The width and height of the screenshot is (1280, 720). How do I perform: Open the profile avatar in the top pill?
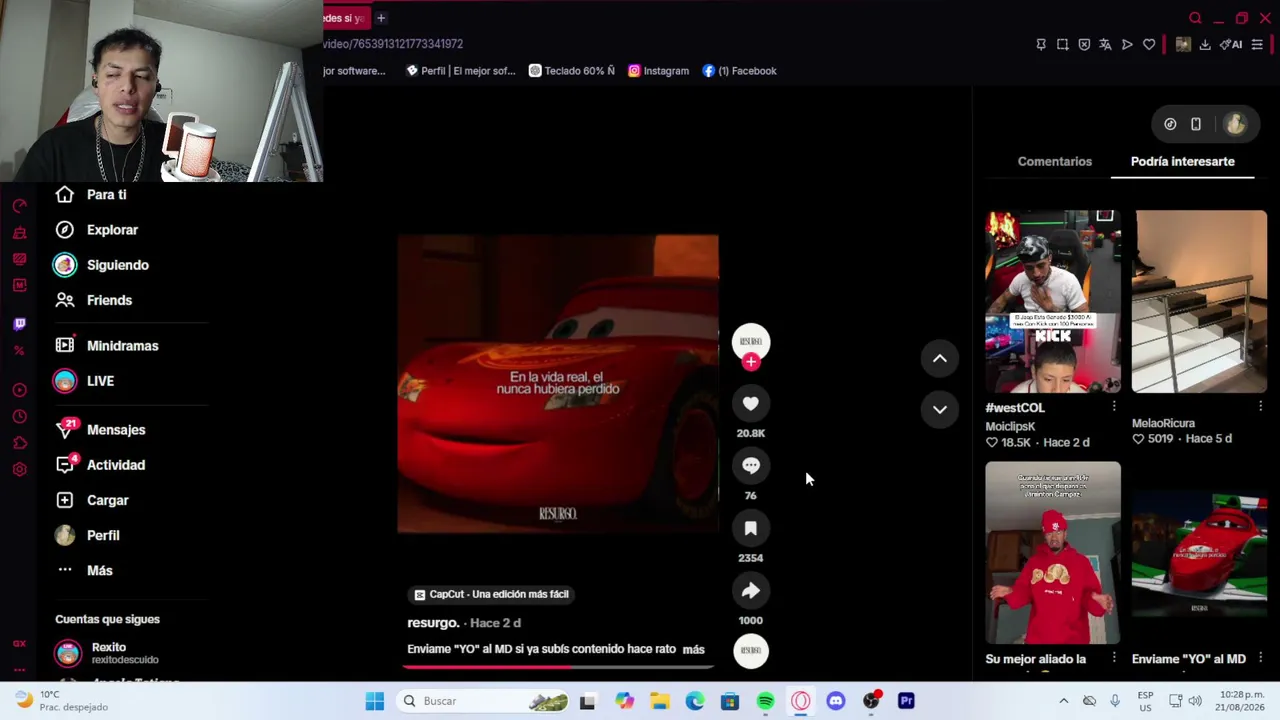point(1235,123)
